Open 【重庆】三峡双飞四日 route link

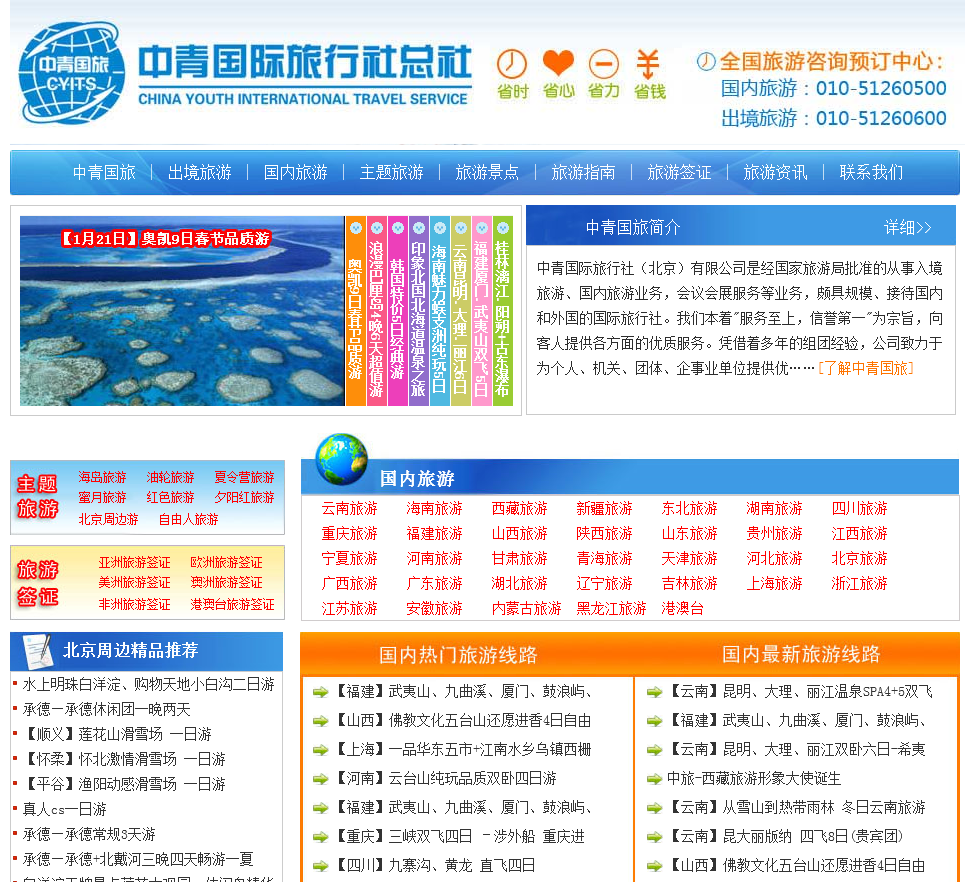point(458,837)
